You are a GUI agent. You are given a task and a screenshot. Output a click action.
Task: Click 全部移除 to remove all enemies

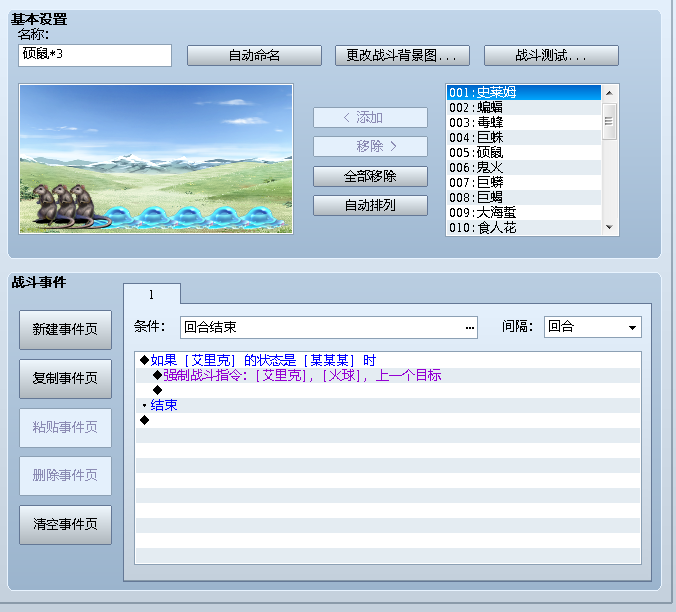pos(370,176)
